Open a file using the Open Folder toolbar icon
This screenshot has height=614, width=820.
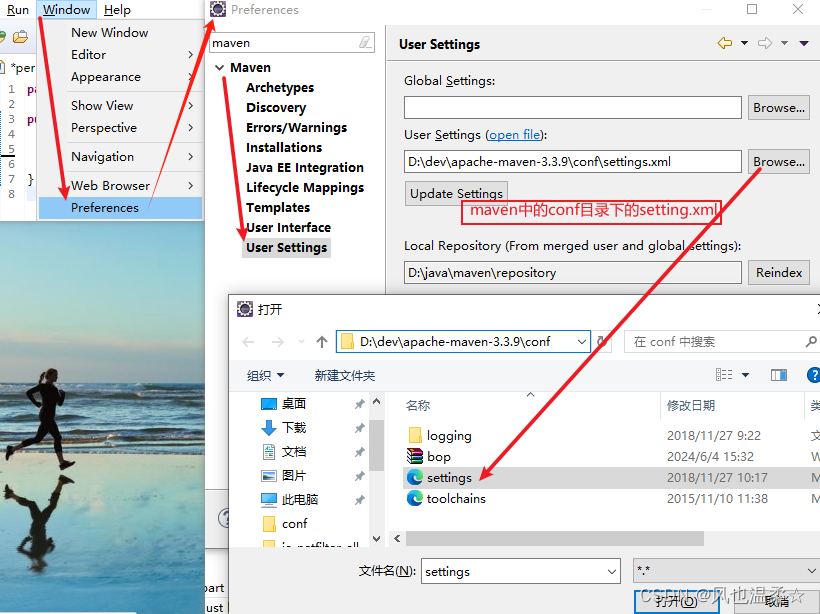(19, 36)
